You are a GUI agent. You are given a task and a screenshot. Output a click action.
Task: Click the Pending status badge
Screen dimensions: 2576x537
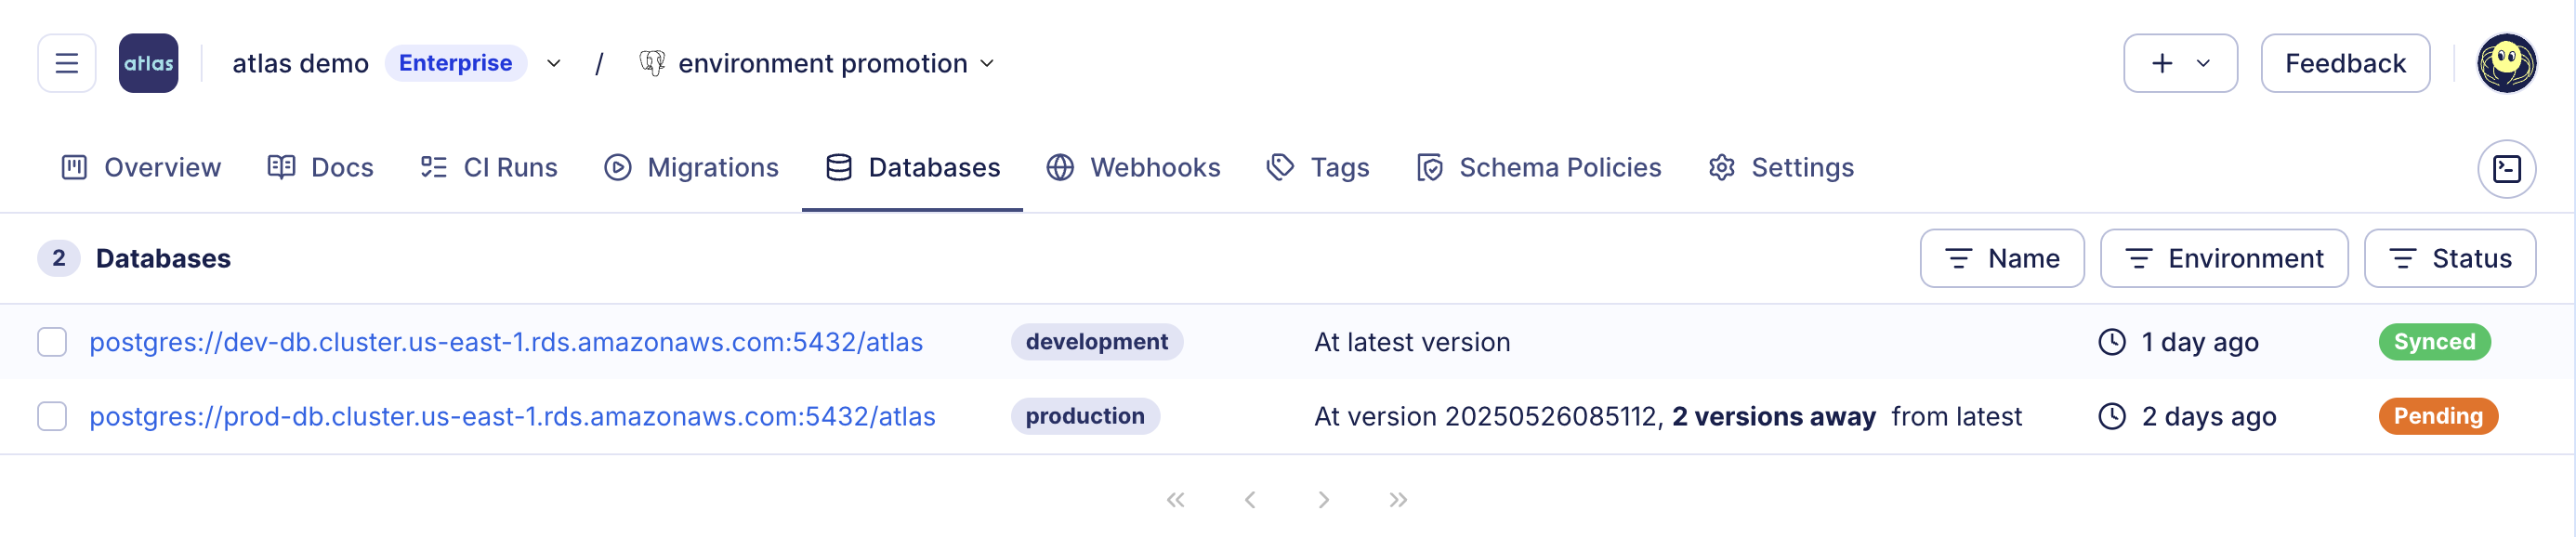(2437, 416)
